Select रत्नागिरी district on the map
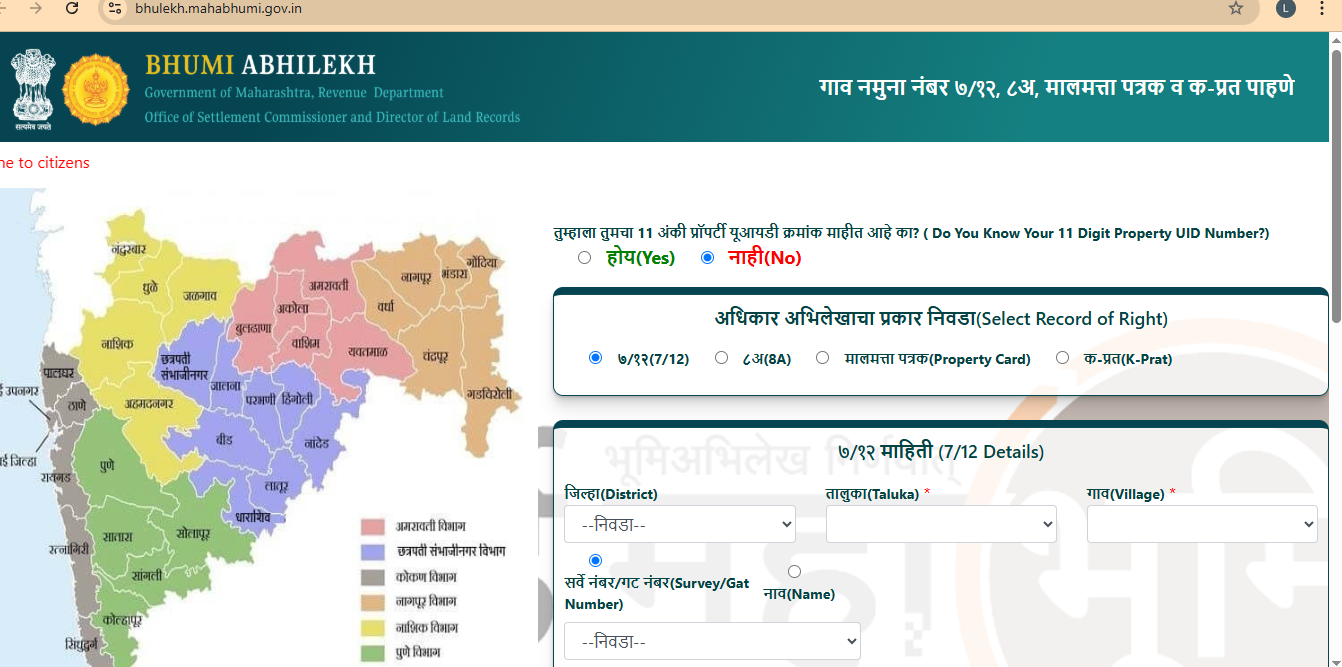This screenshot has height=667, width=1342. pos(68,549)
